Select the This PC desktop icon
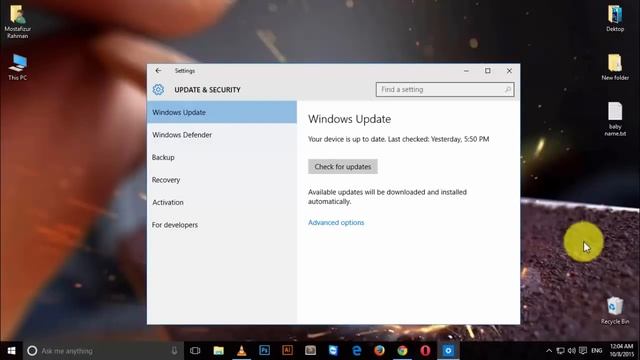This screenshot has width=640, height=360. coord(18,67)
